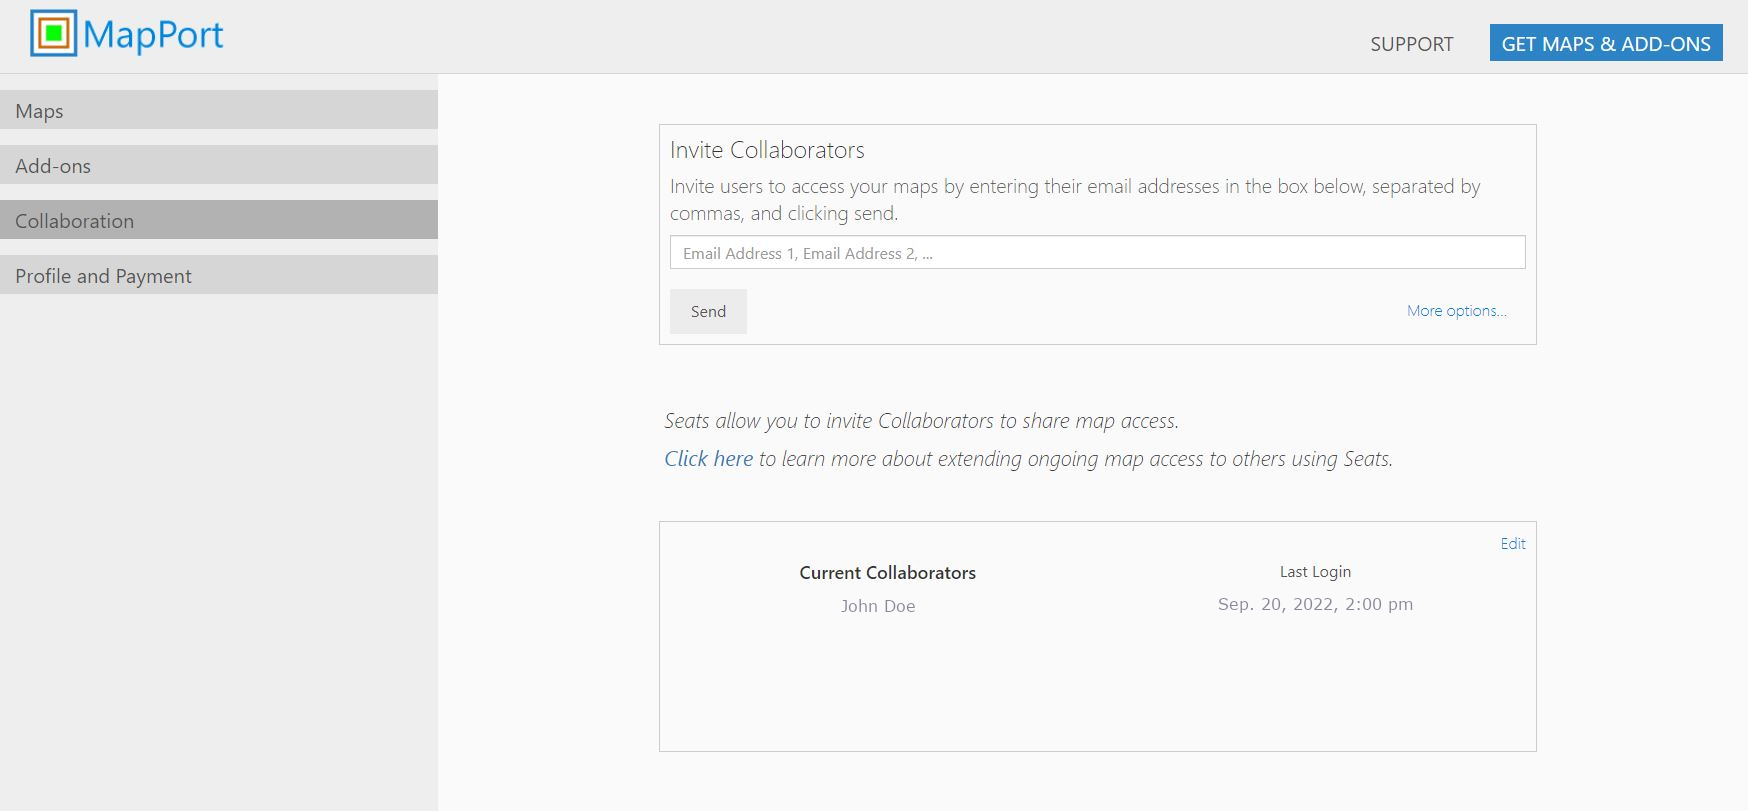Screen dimensions: 1748x811
Task: Select collaborator John Doe
Action: [877, 606]
